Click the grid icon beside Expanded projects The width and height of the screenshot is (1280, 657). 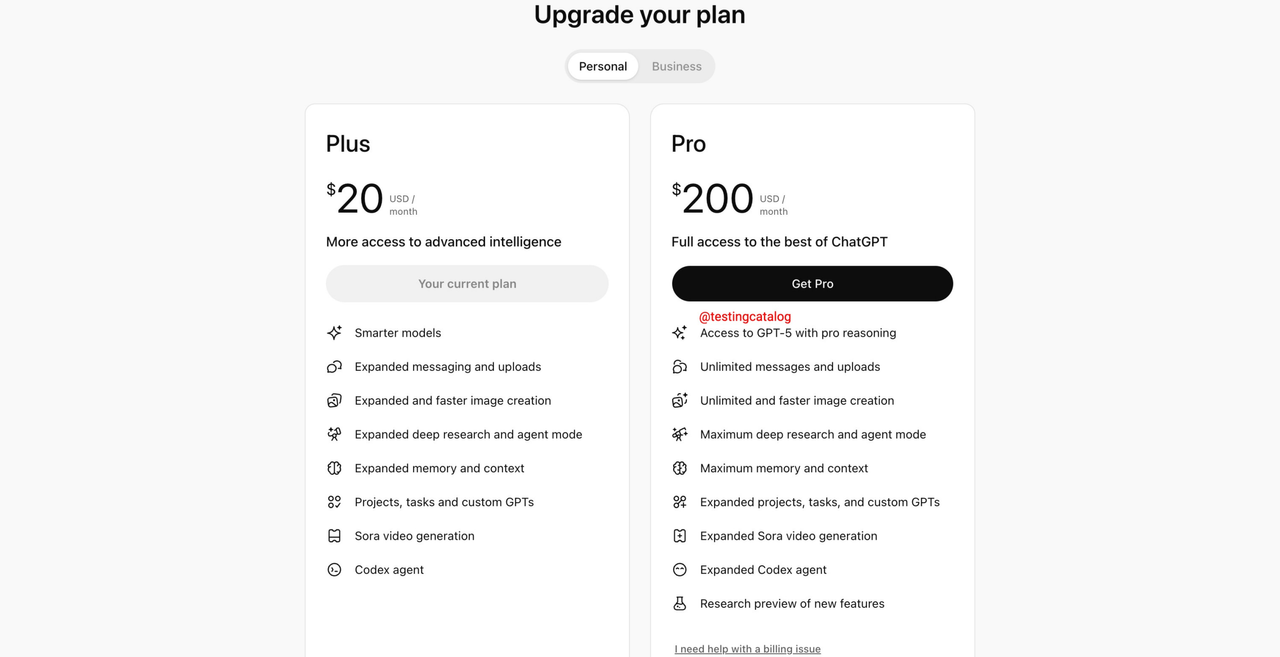[680, 502]
